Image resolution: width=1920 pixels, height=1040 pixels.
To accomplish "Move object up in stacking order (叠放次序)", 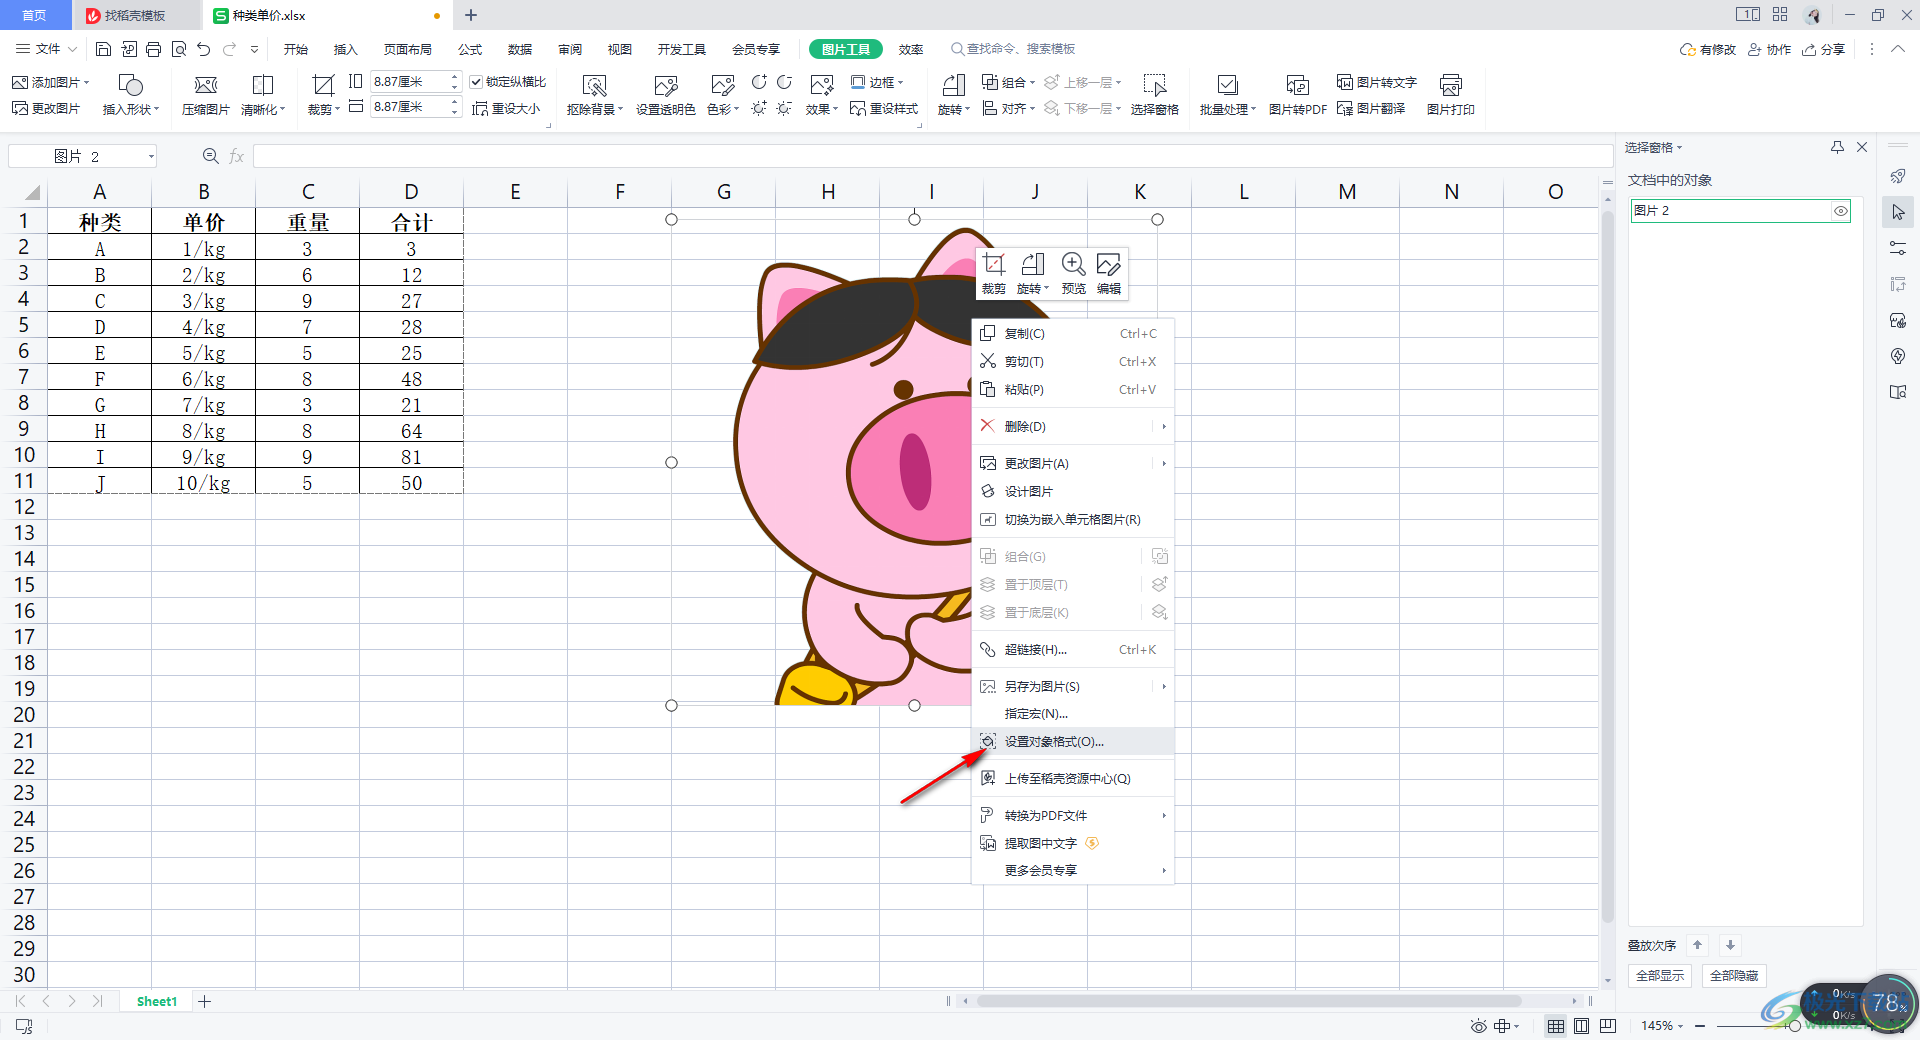I will click(1697, 945).
